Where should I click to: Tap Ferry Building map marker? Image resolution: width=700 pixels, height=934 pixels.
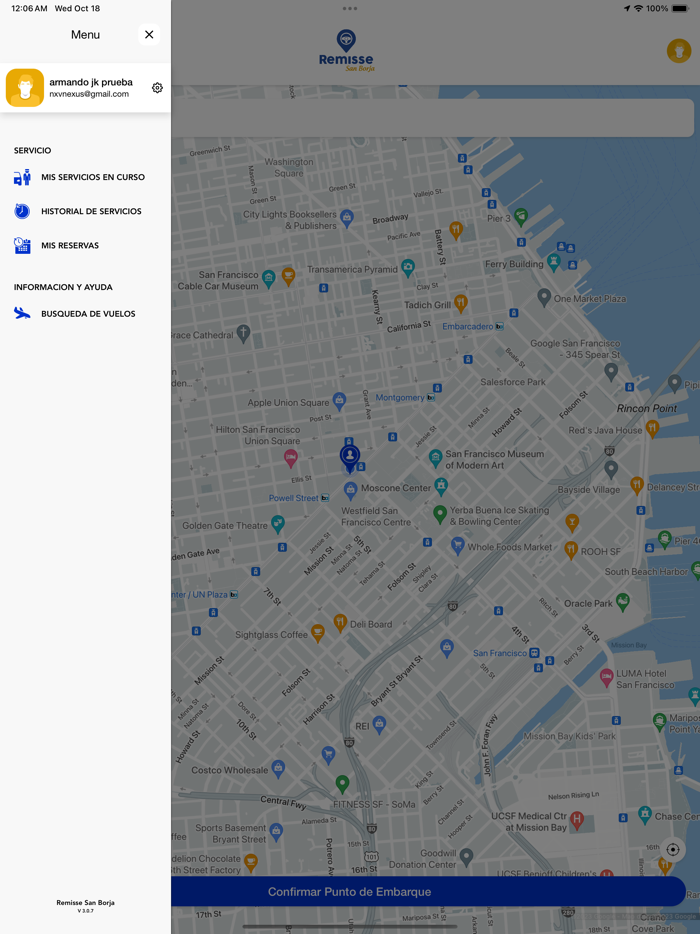tap(554, 262)
